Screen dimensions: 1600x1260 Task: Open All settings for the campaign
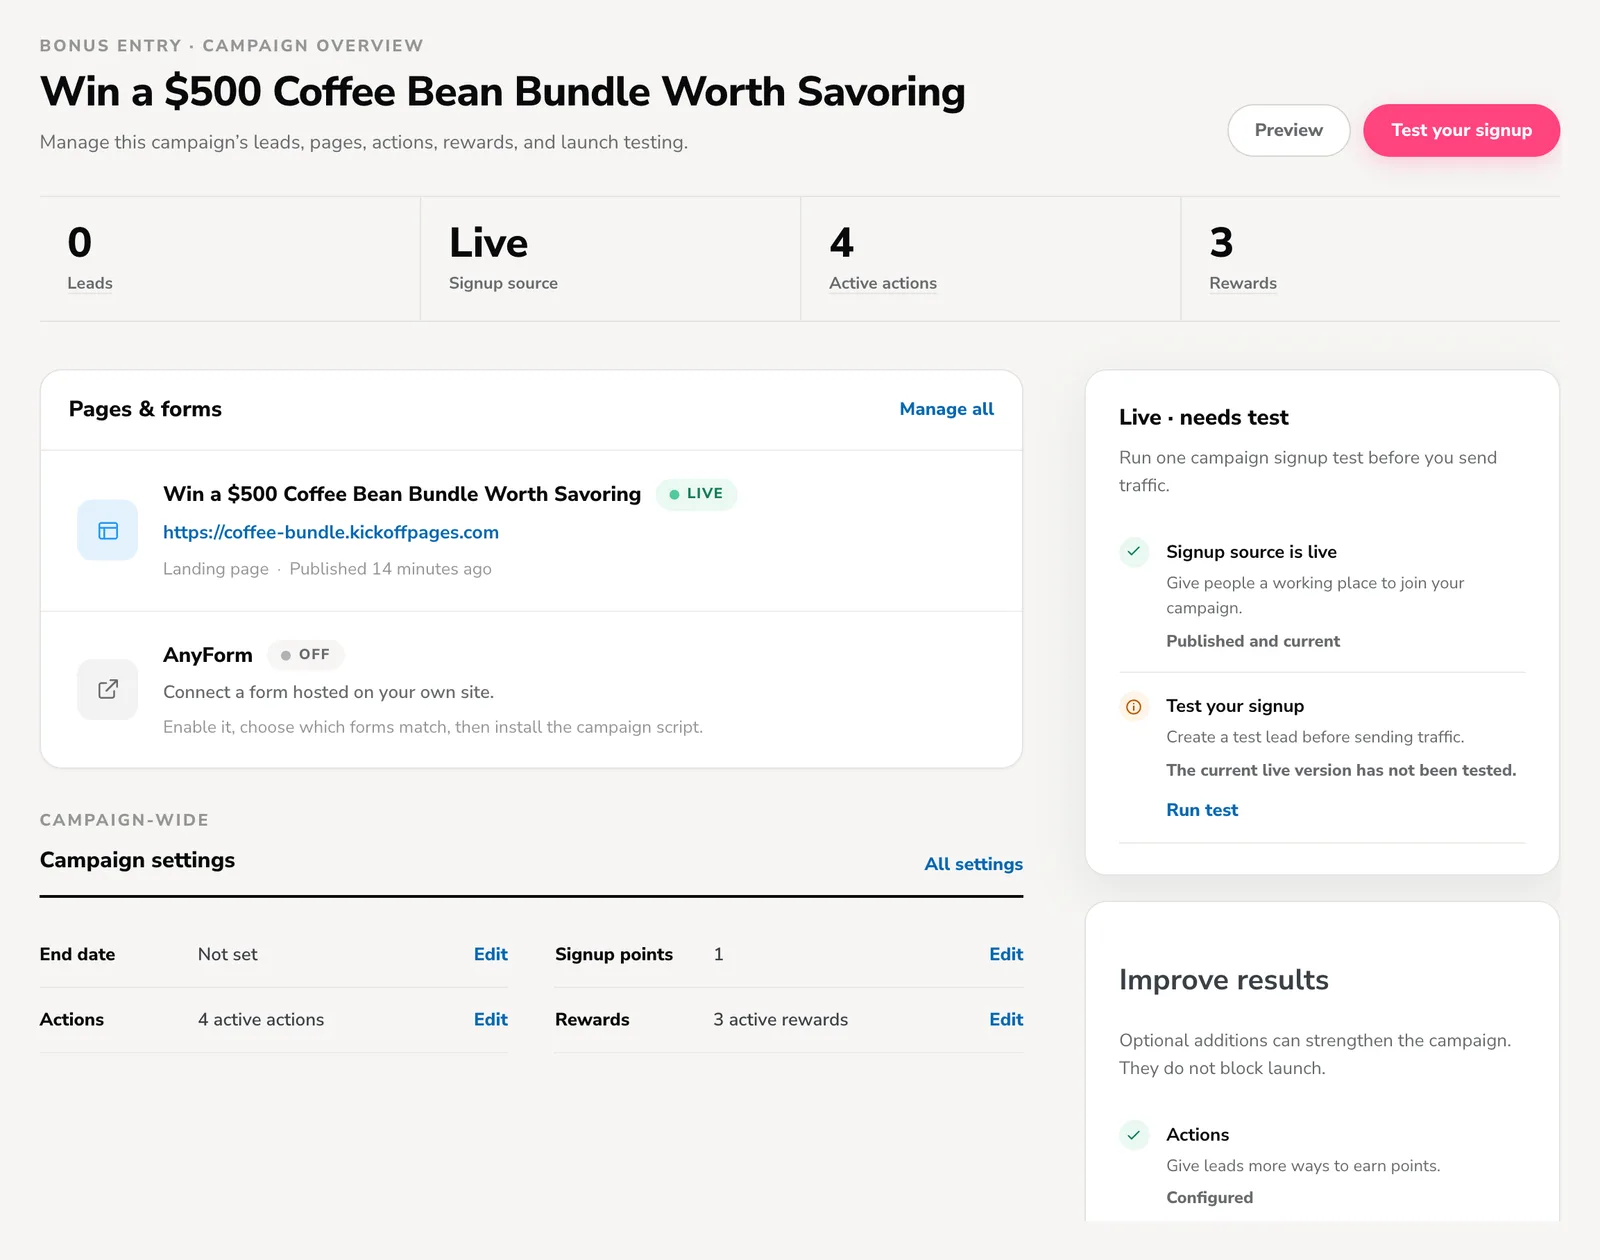click(x=973, y=864)
